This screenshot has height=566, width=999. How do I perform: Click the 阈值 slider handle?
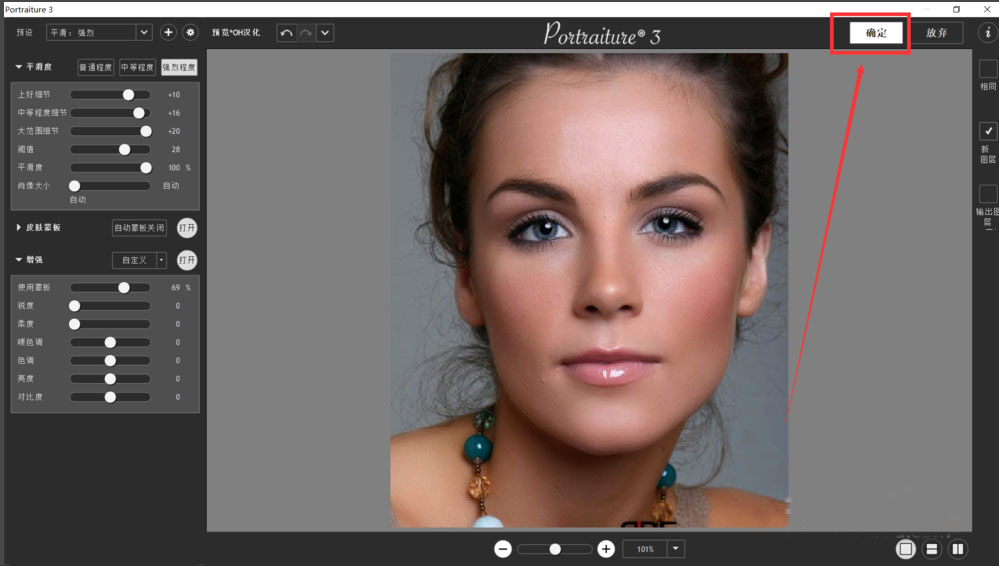pyautogui.click(x=125, y=149)
